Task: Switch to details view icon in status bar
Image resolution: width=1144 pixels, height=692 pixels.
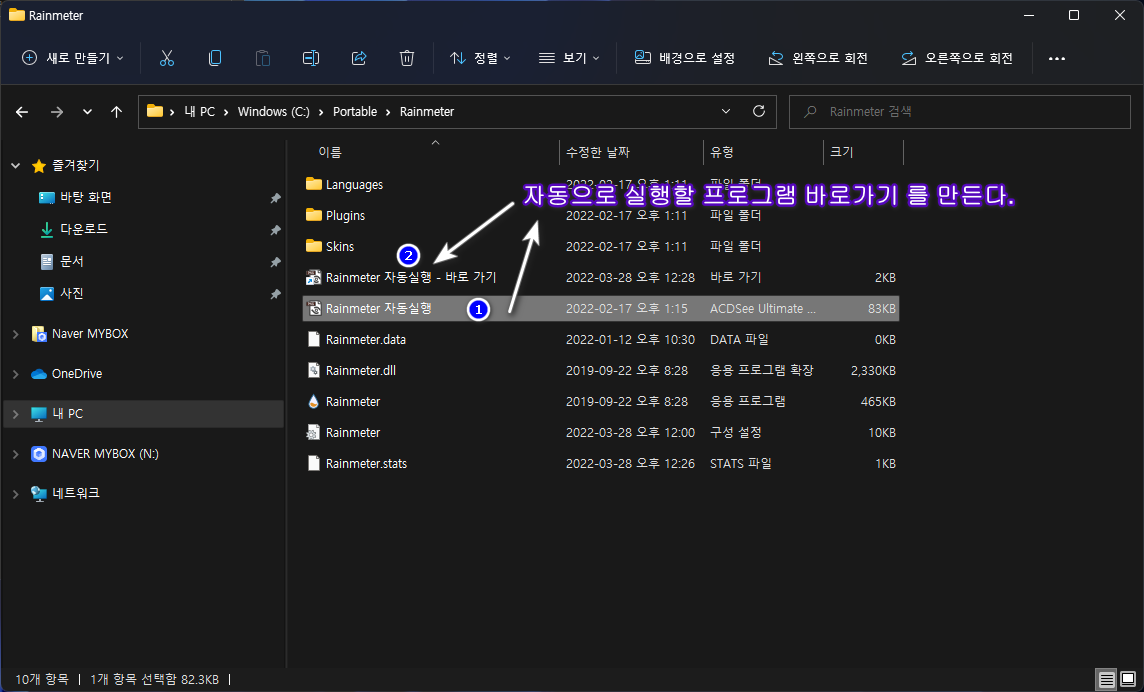Action: click(x=1107, y=680)
